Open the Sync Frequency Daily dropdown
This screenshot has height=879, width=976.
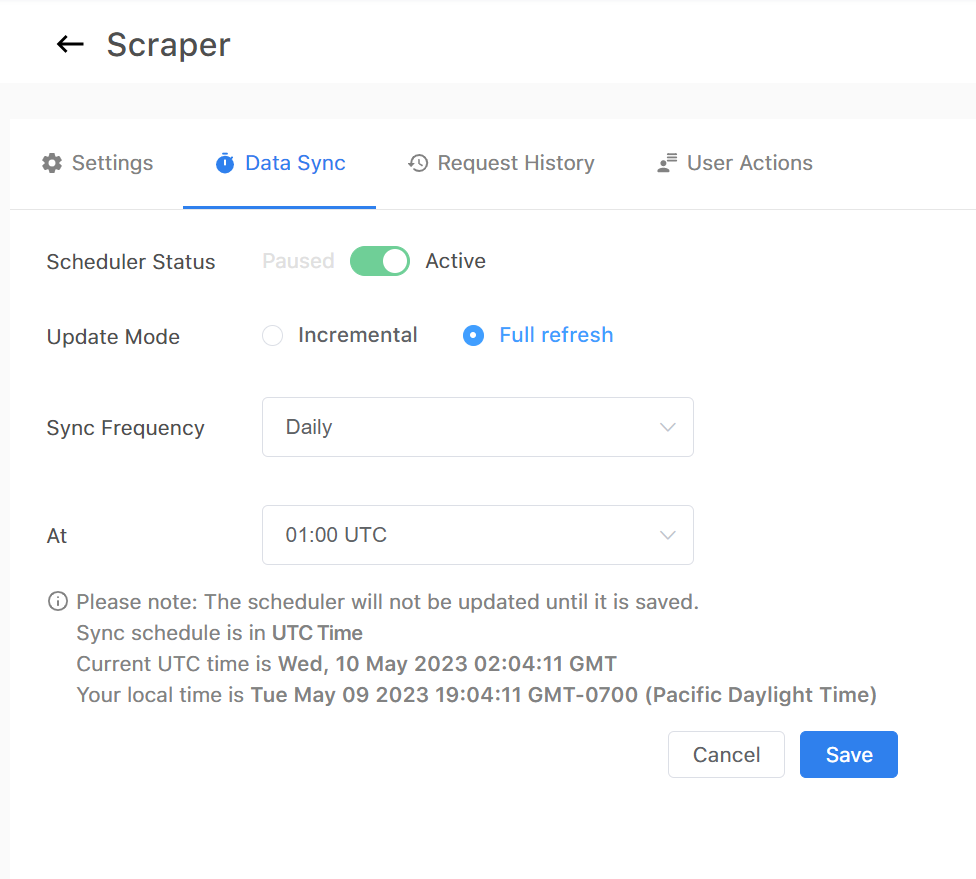(477, 427)
